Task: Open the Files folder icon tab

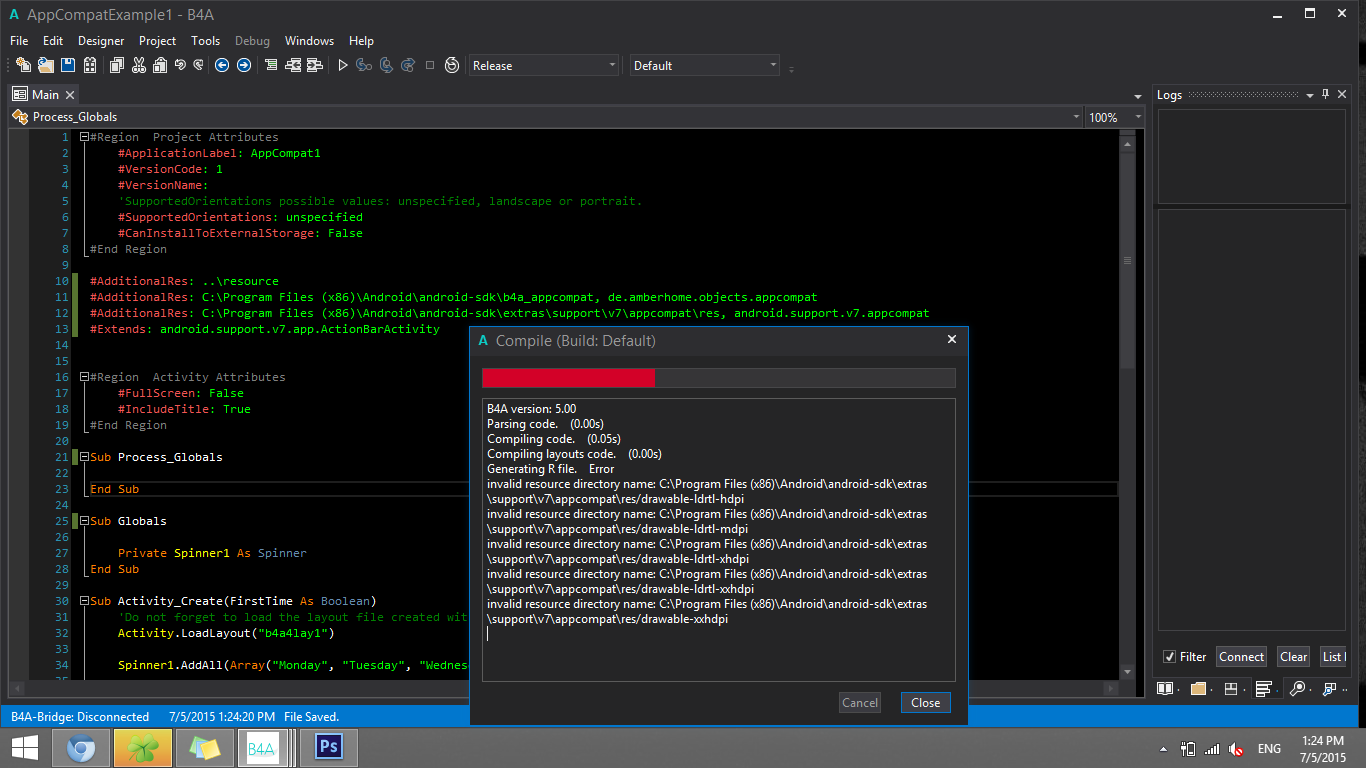Action: [x=1198, y=689]
